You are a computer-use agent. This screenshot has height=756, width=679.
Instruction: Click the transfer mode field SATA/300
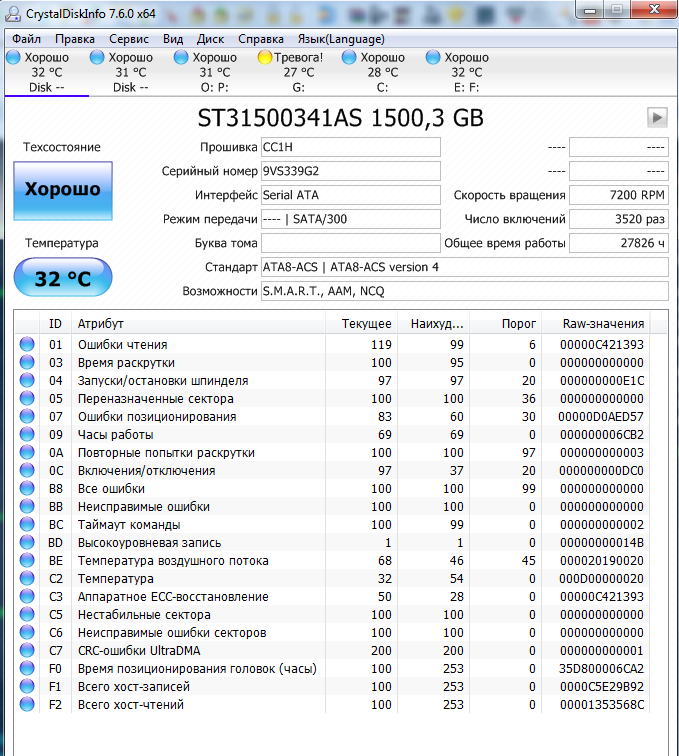tap(351, 219)
